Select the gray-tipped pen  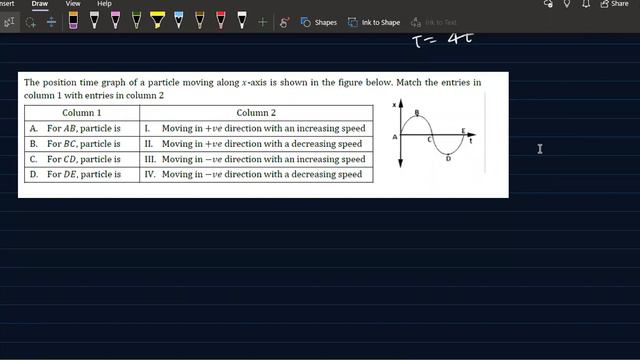click(x=94, y=20)
